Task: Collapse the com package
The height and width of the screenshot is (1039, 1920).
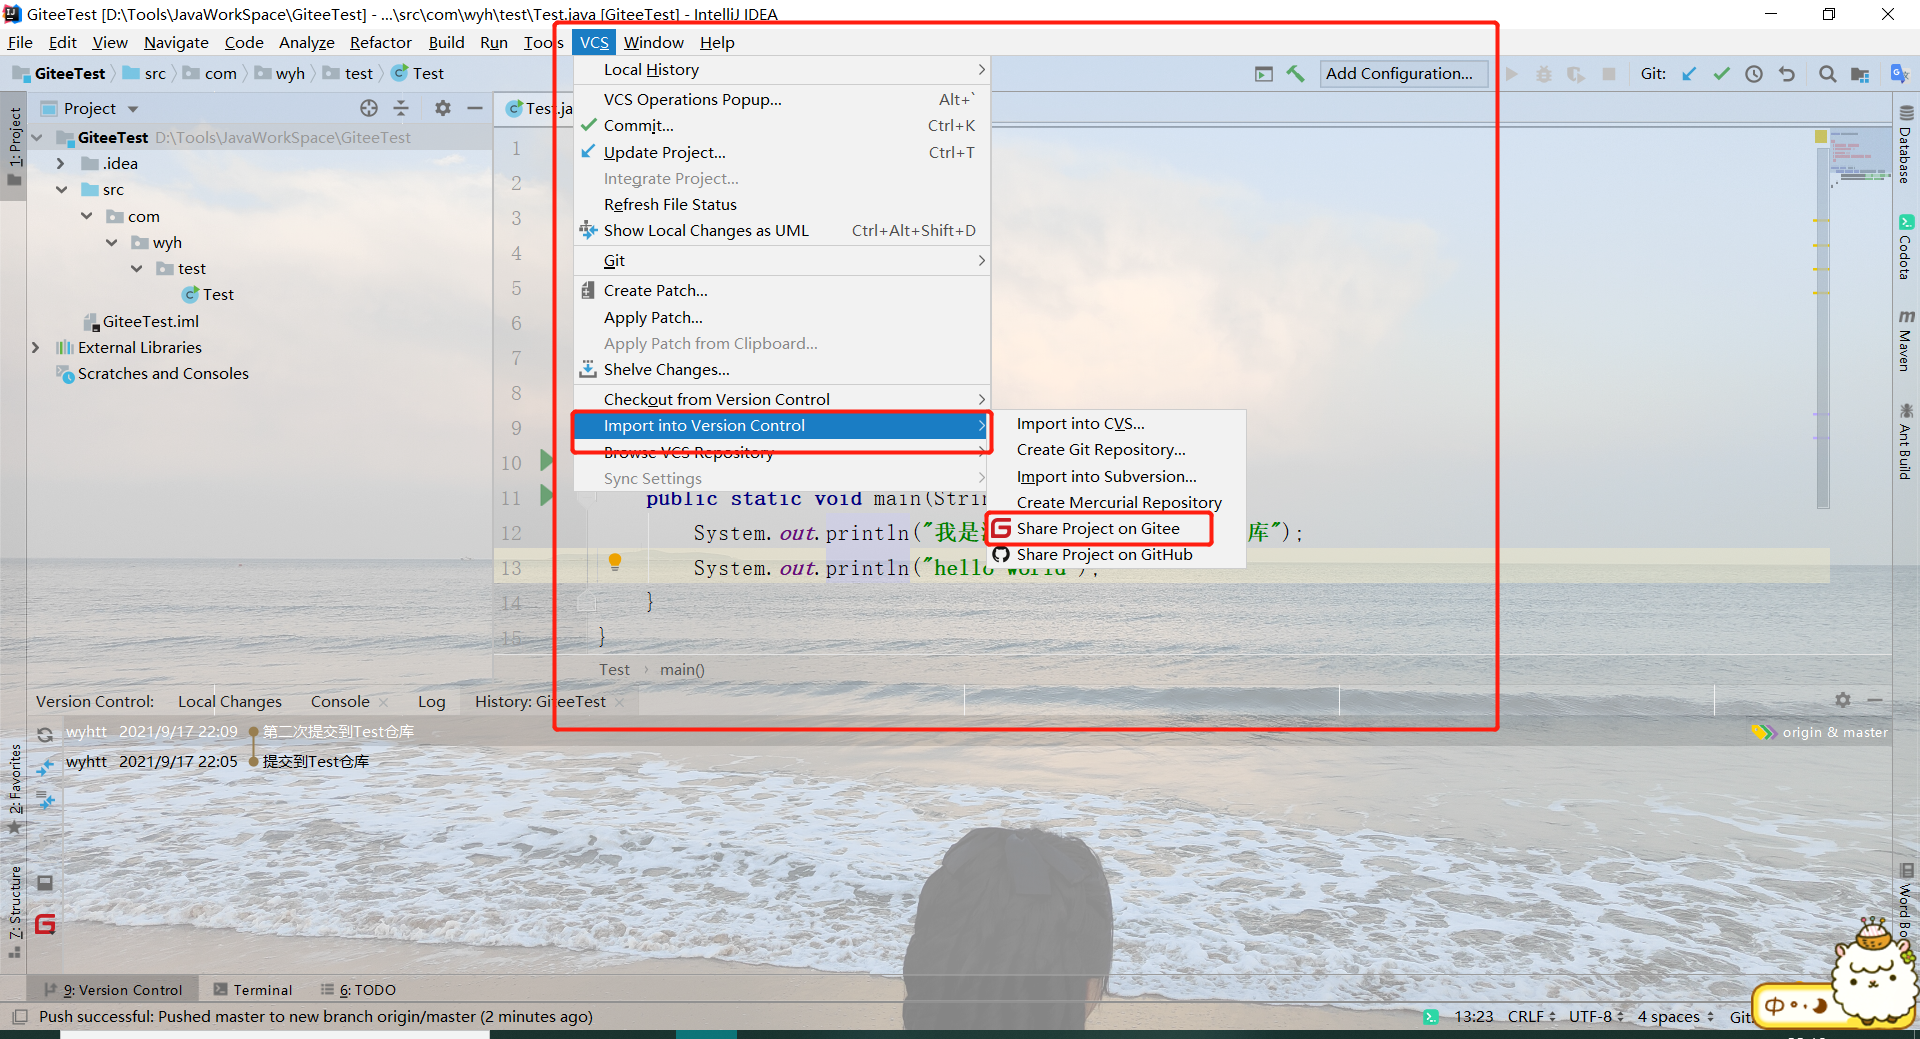Action: point(87,216)
